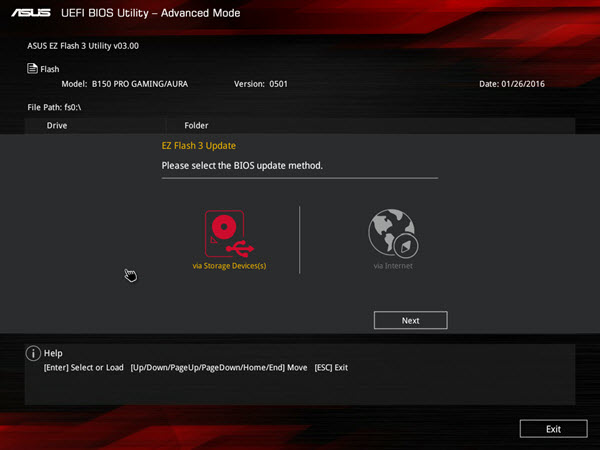Viewport: 600px width, 450px height.
Task: Click the EZ Flash 3 Update title
Action: (x=199, y=146)
